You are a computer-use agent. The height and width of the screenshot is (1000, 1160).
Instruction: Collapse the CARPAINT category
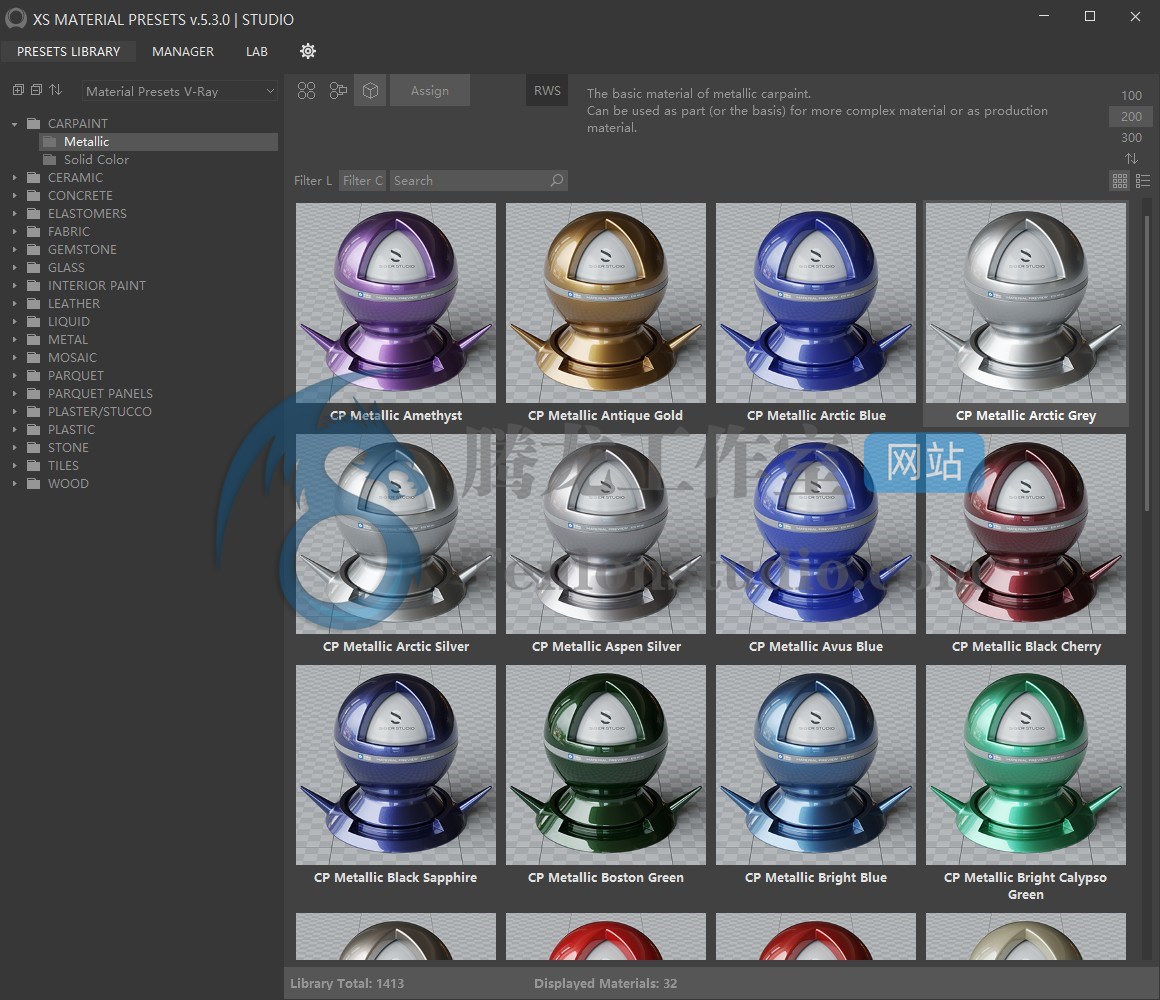[14, 124]
